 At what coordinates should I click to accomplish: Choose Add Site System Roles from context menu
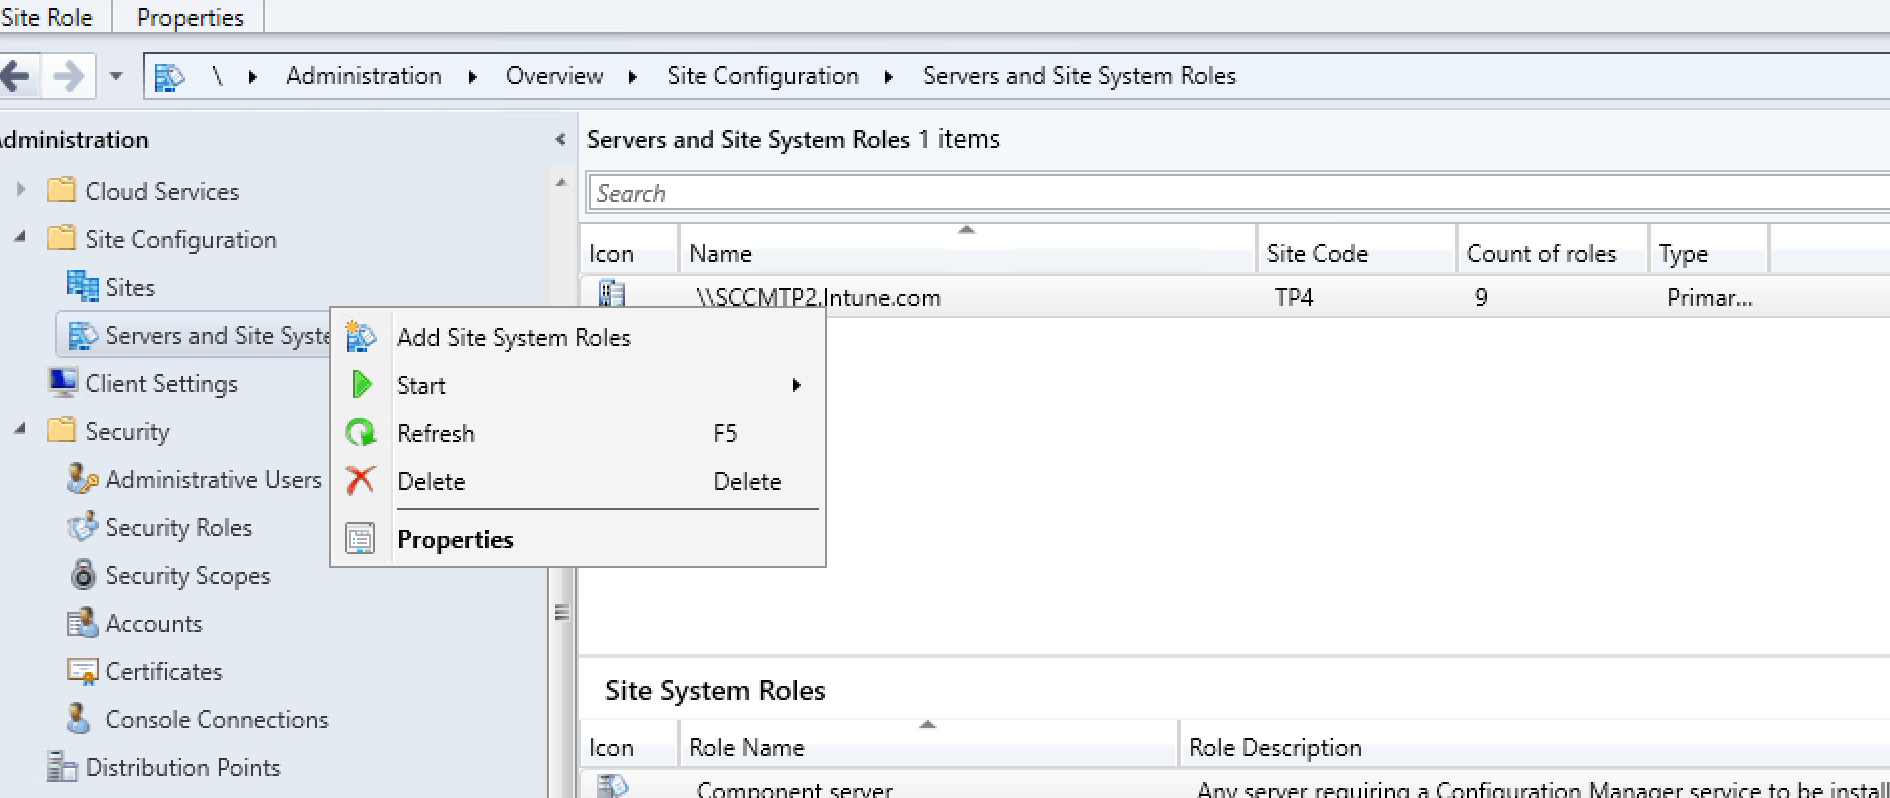tap(578, 338)
